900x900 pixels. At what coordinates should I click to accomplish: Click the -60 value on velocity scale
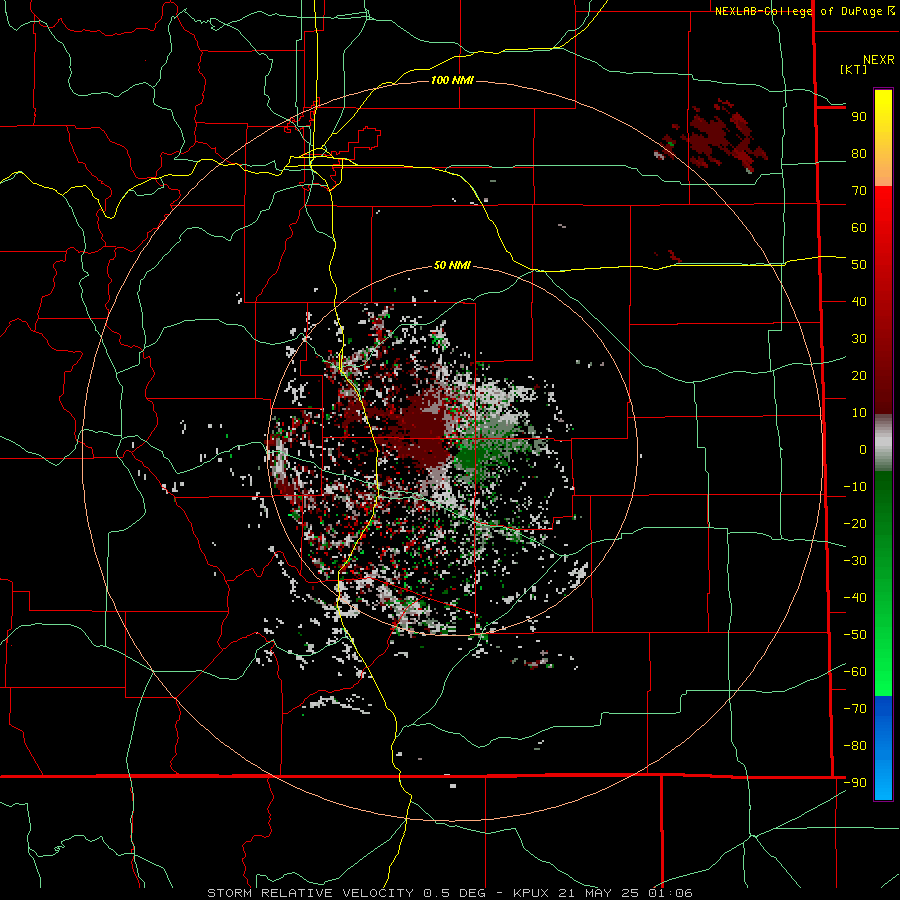[855, 672]
